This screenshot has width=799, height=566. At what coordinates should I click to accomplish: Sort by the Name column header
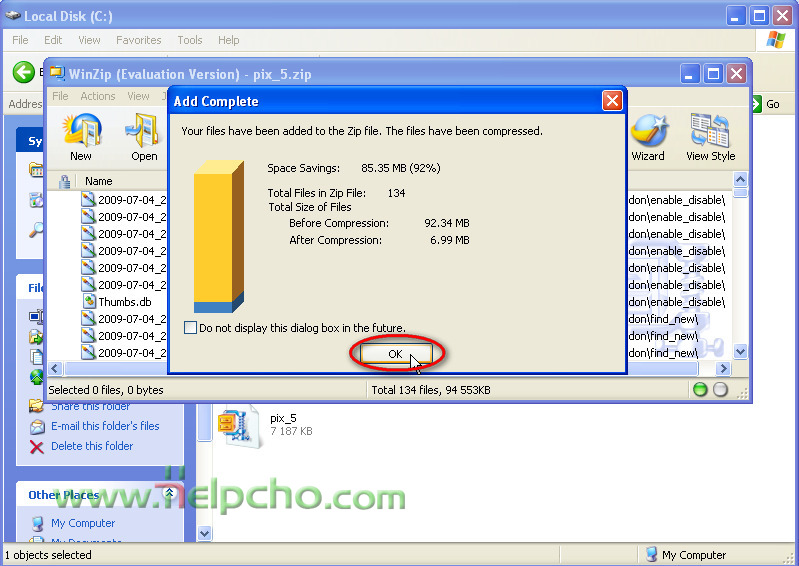[99, 182]
